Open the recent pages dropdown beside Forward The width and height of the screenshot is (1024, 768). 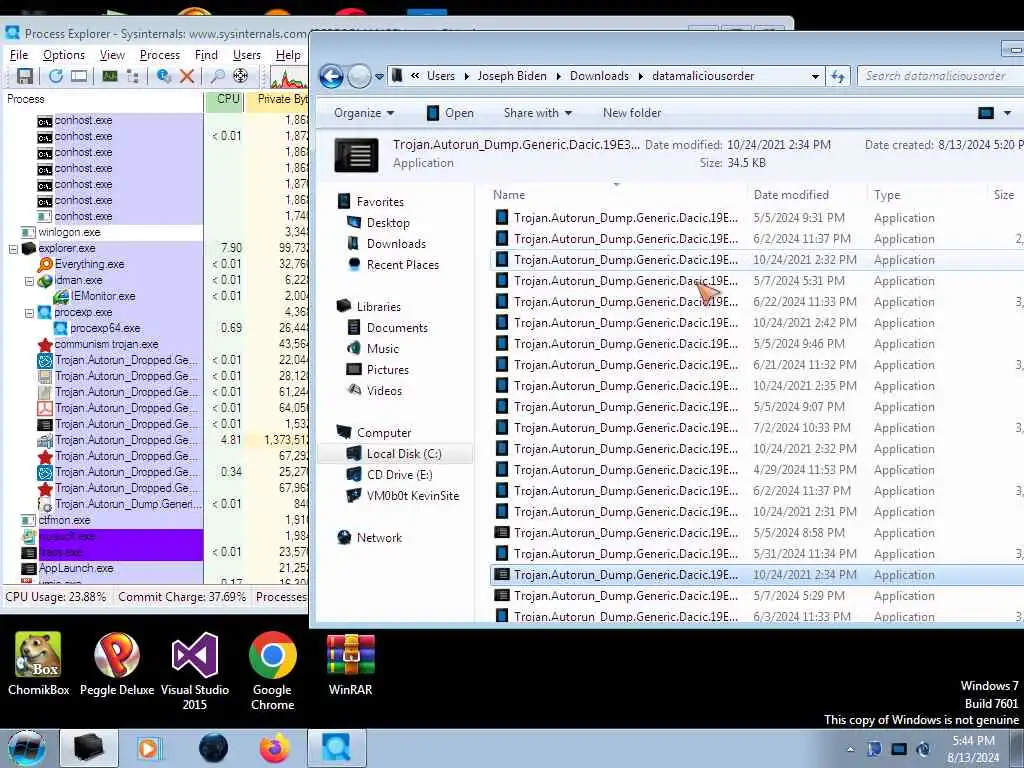(x=379, y=77)
